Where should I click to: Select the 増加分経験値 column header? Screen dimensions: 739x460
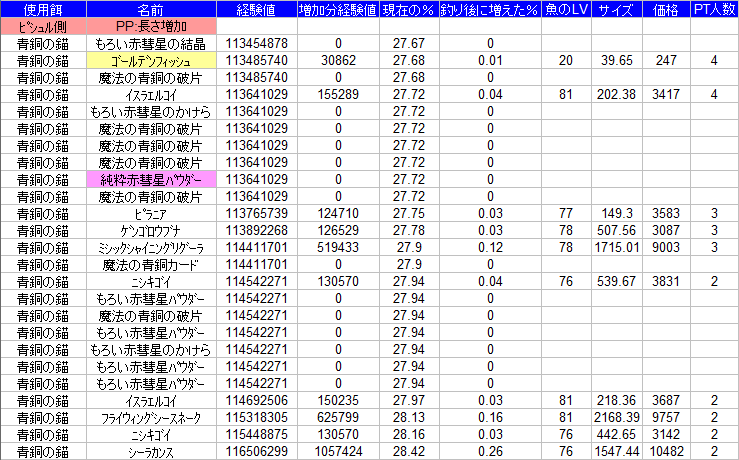337,9
